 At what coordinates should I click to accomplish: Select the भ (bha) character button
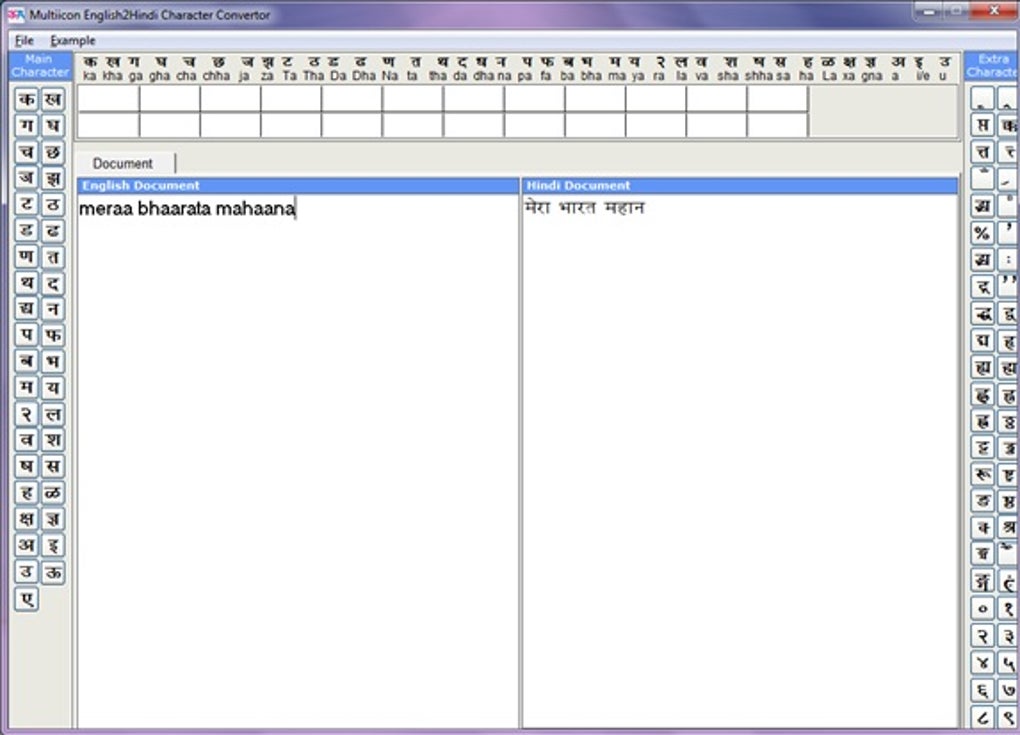(x=53, y=361)
